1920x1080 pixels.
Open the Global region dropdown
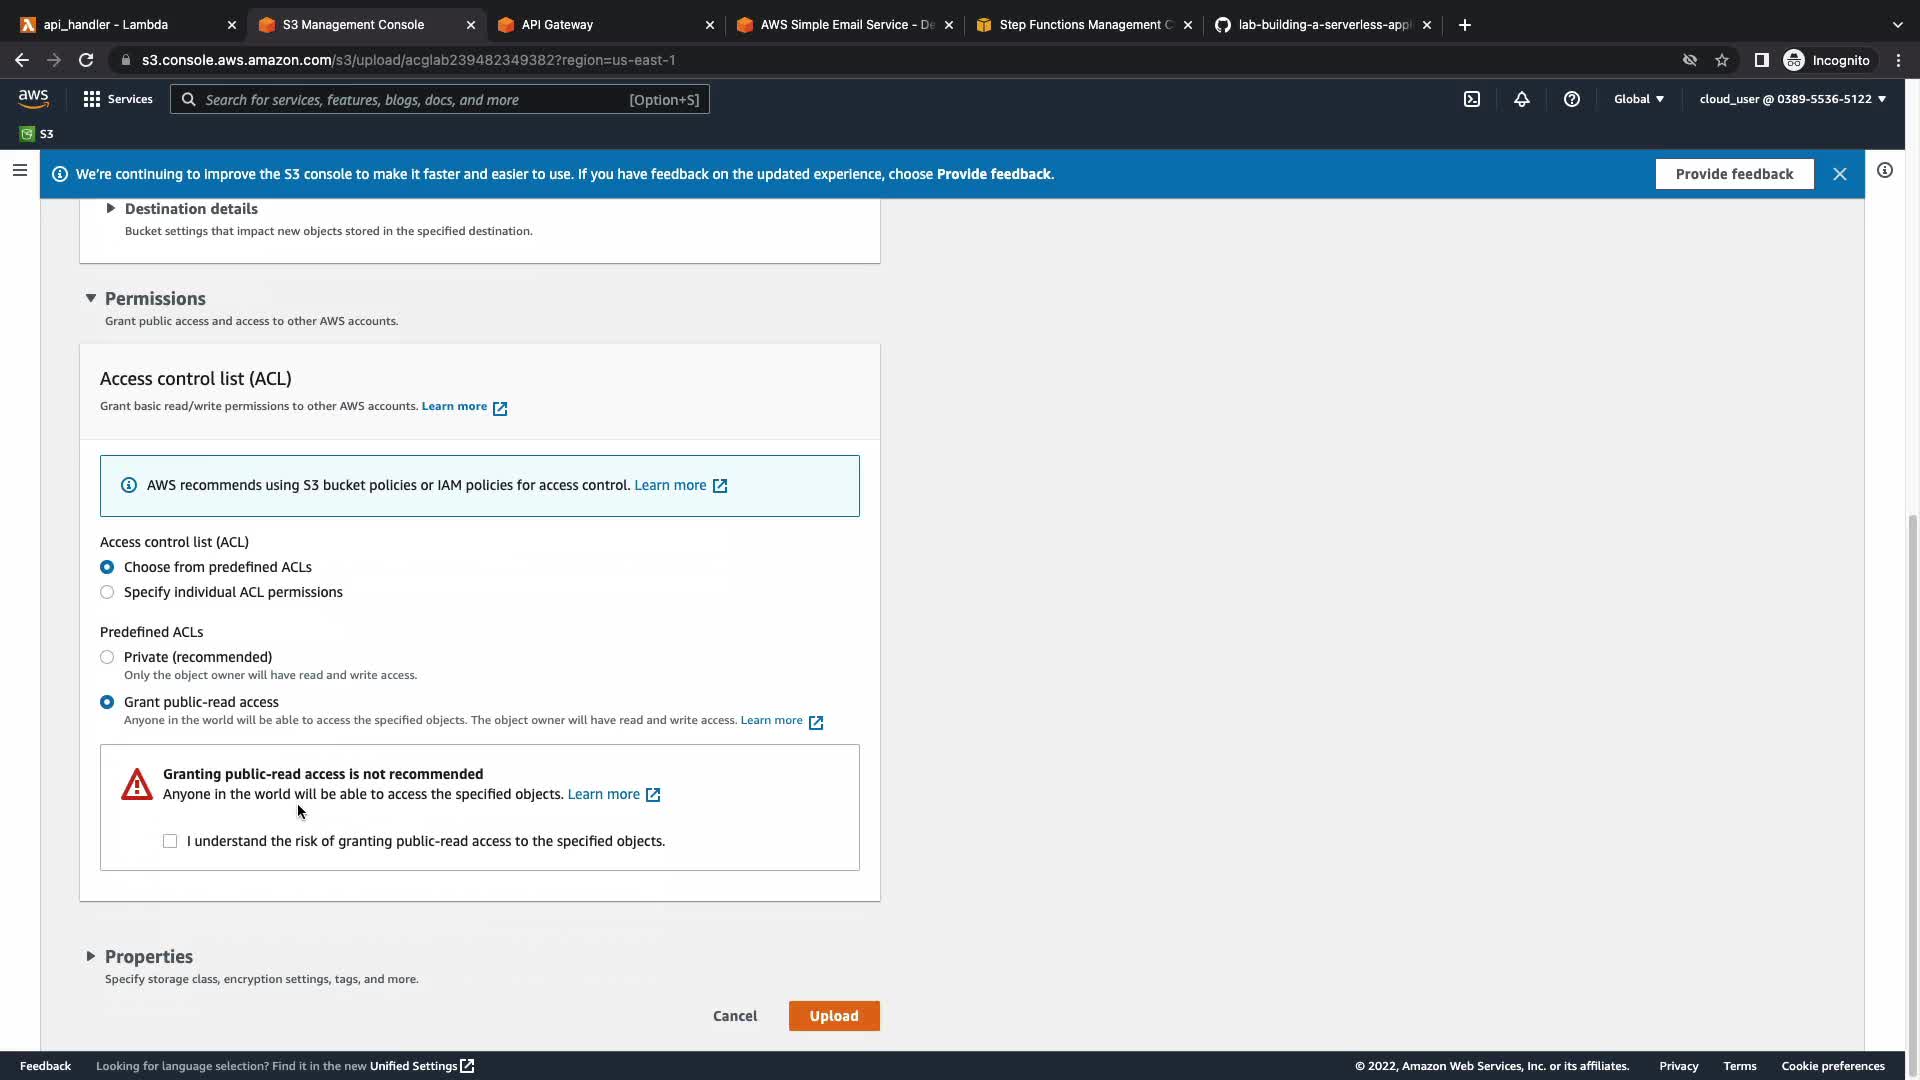coord(1638,99)
